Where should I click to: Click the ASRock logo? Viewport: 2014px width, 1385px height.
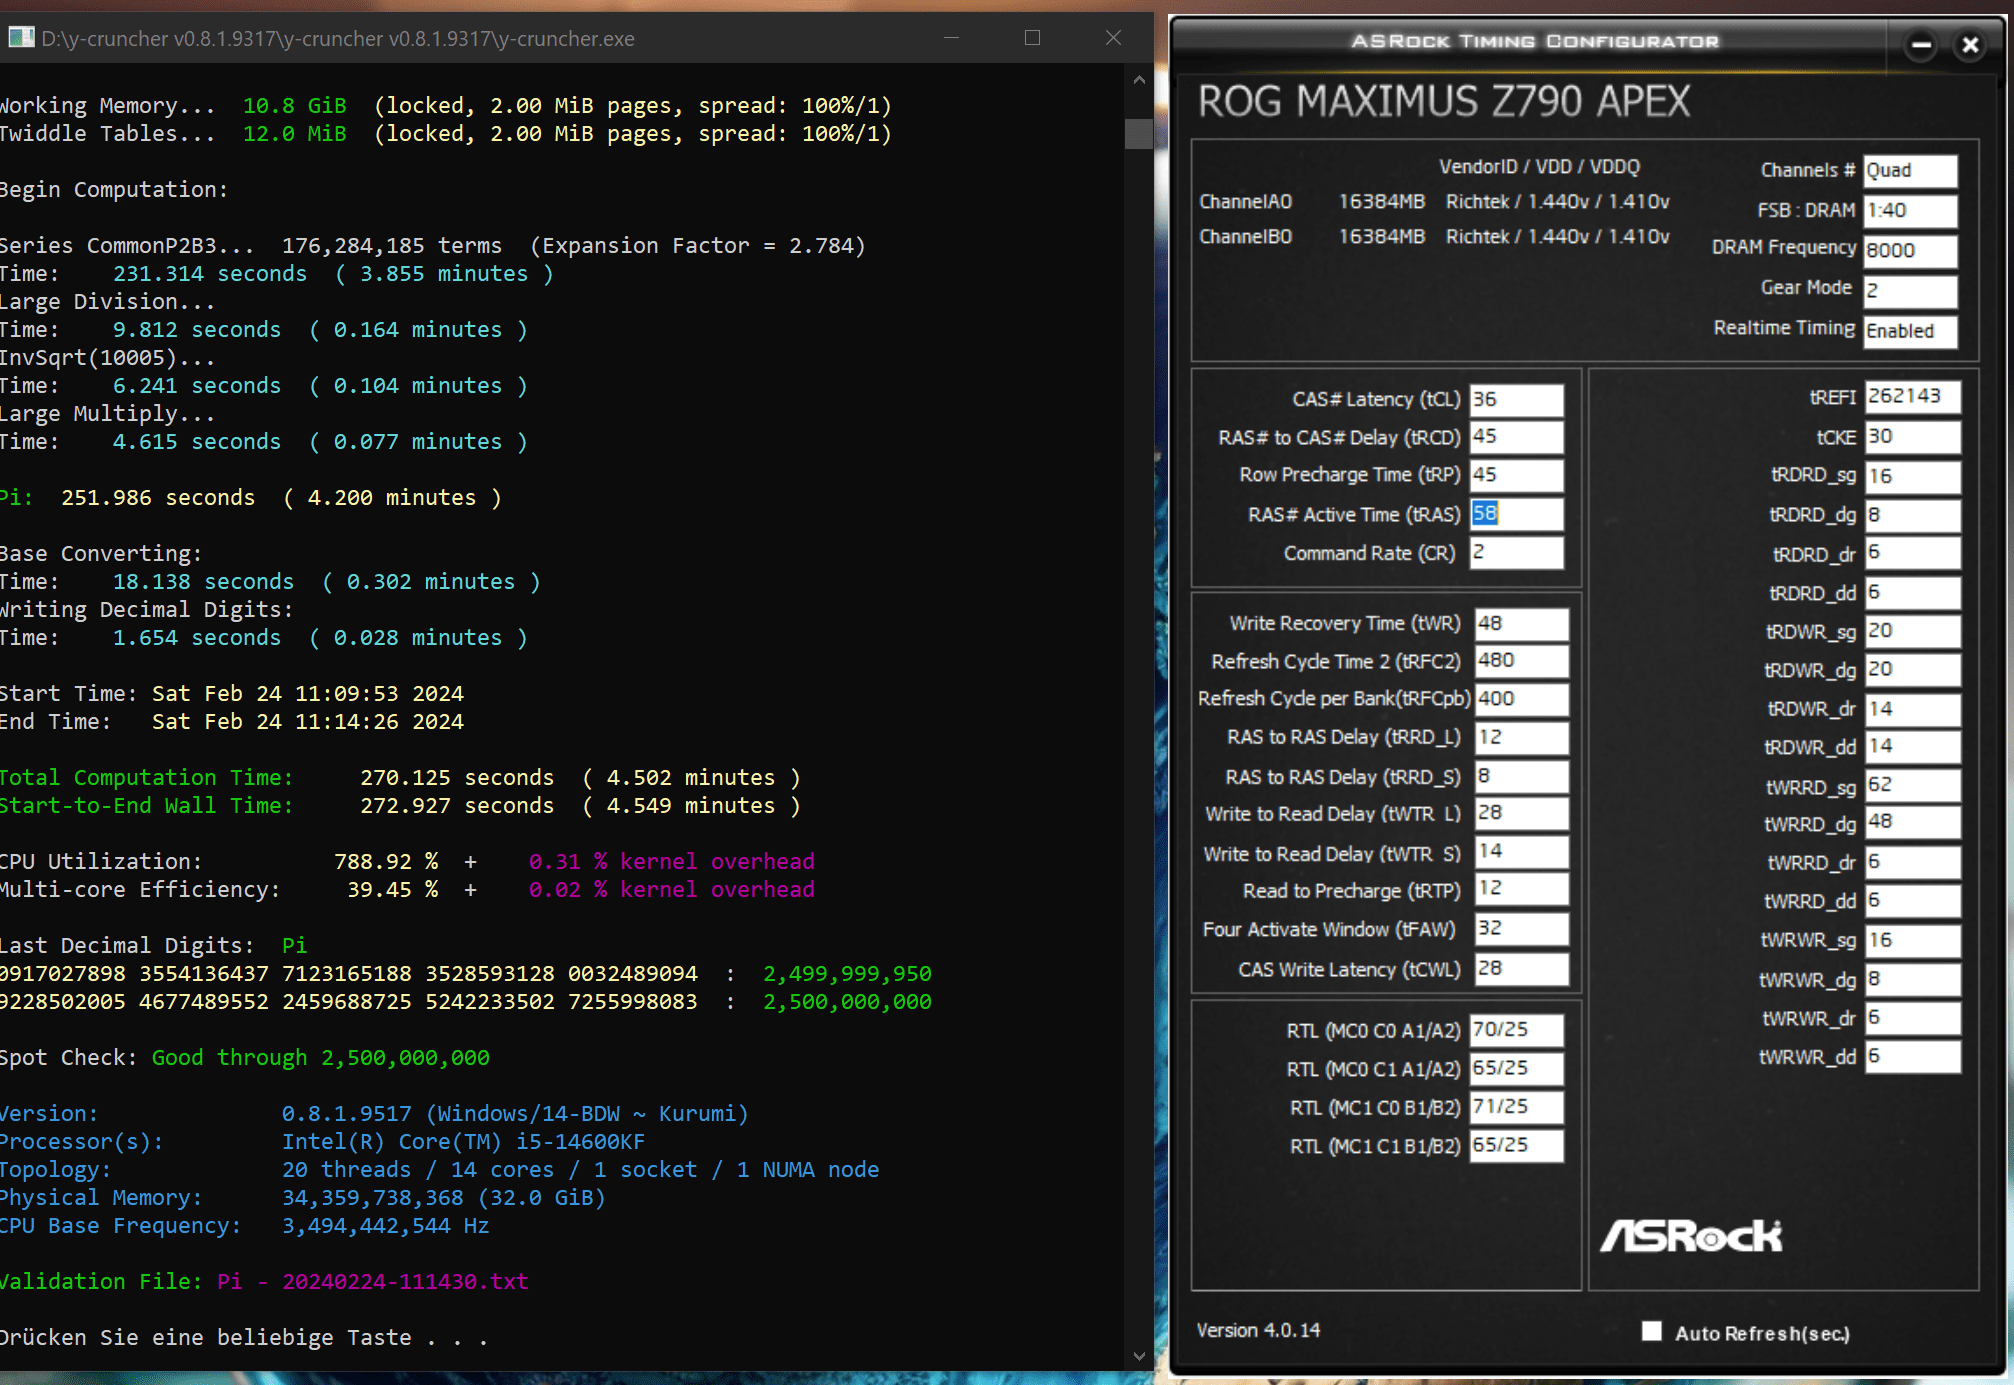tap(1691, 1236)
